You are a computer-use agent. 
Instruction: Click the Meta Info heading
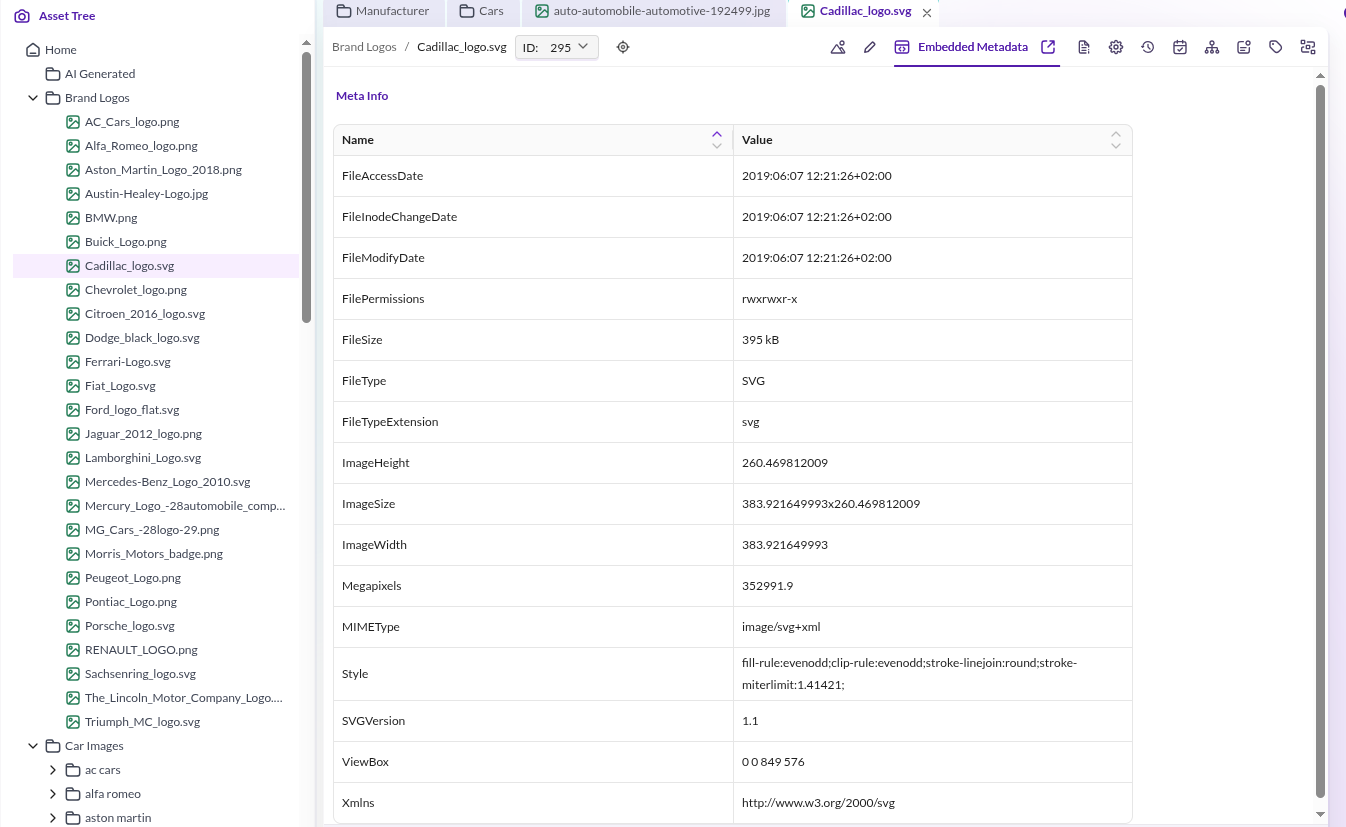pos(362,96)
